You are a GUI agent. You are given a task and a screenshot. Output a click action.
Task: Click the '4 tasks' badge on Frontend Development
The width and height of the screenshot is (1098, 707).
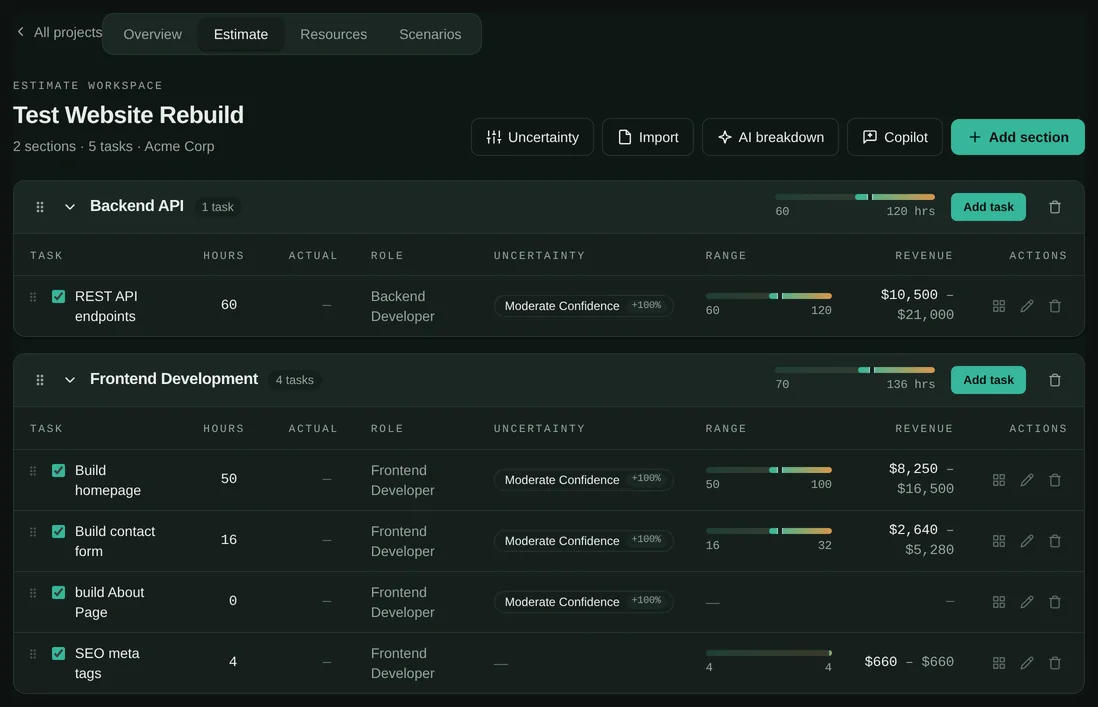(294, 380)
